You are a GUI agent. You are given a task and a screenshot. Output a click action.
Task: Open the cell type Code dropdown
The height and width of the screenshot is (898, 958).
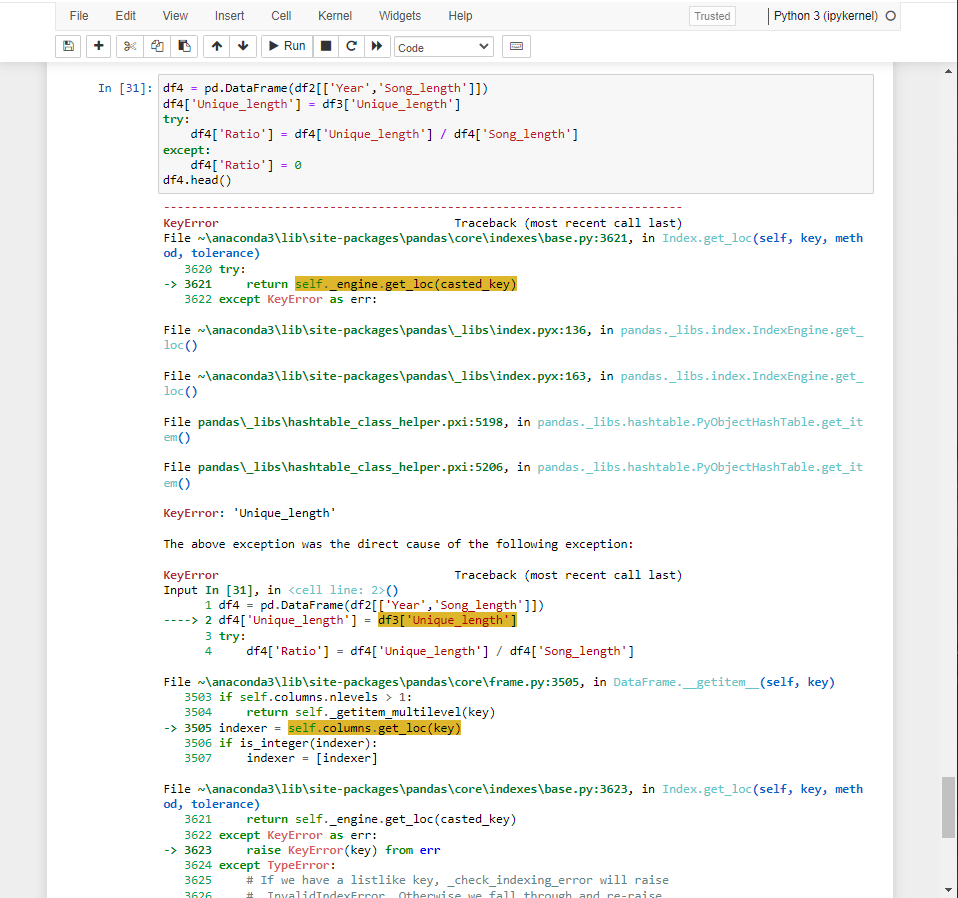pyautogui.click(x=444, y=47)
